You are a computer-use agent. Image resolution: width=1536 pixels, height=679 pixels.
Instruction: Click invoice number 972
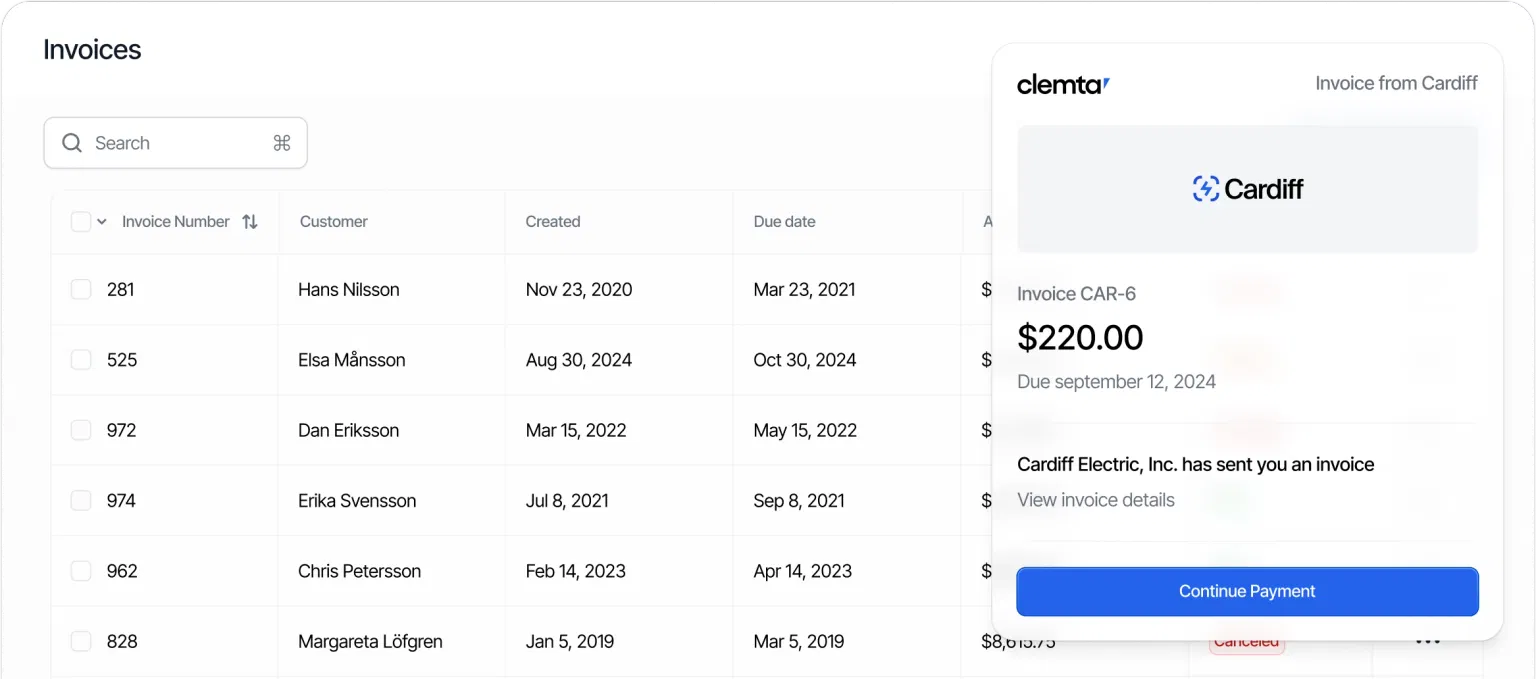pyautogui.click(x=122, y=430)
